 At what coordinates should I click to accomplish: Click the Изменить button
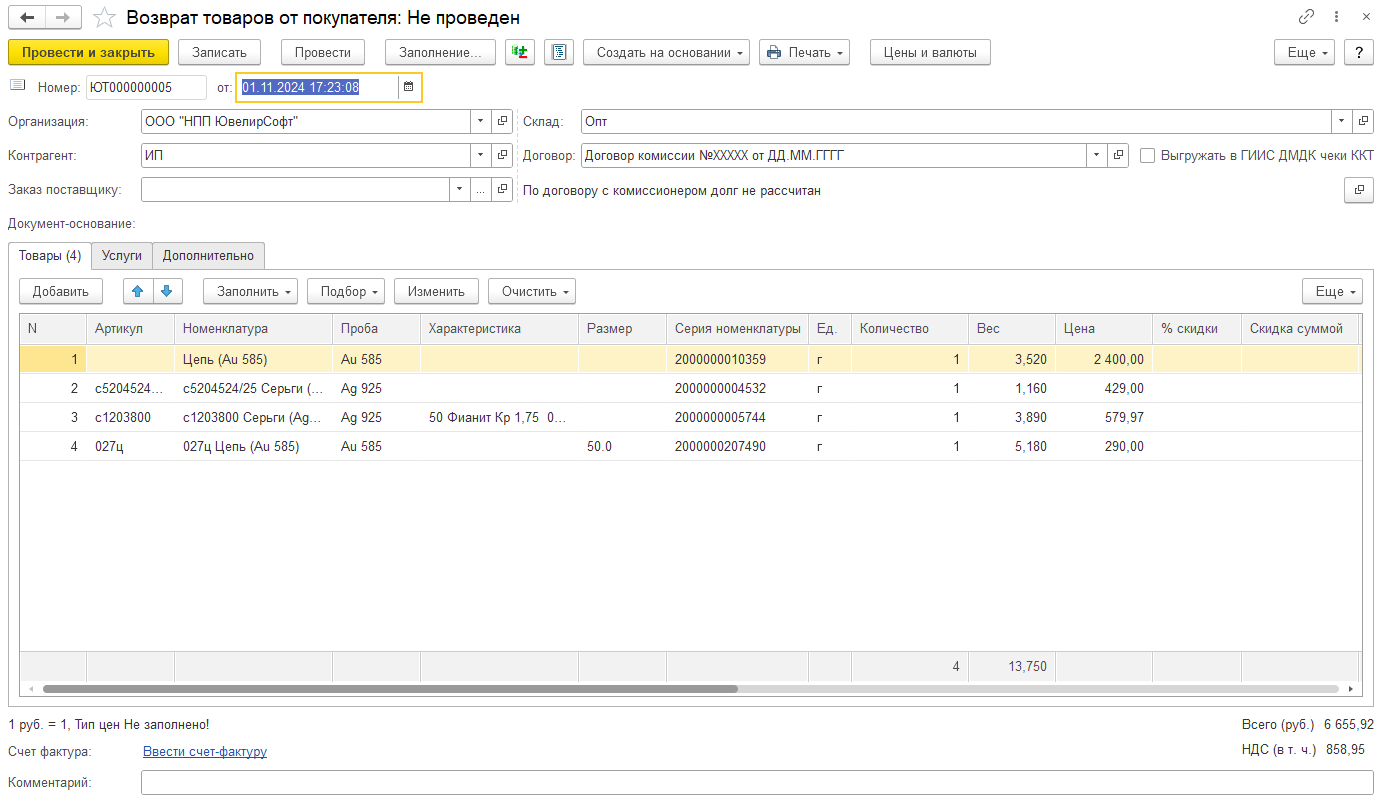coord(437,291)
